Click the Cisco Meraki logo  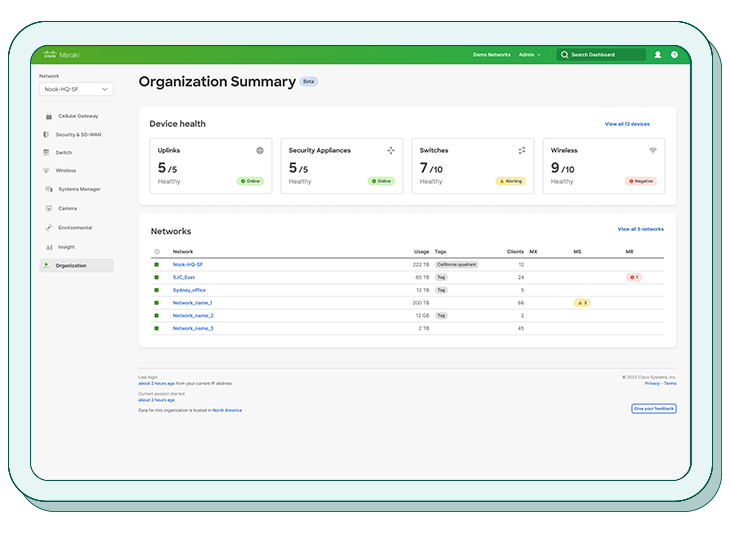(61, 54)
